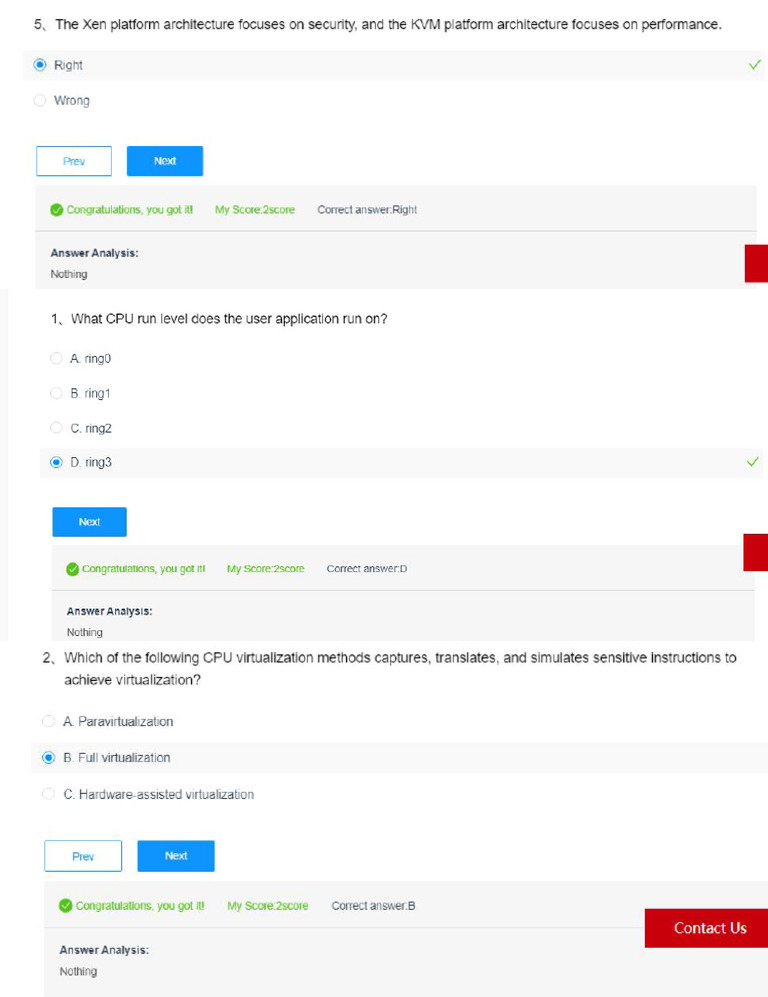Open the red Contact Us button
Viewport: 768px width, 997px height.
pyautogui.click(x=709, y=928)
